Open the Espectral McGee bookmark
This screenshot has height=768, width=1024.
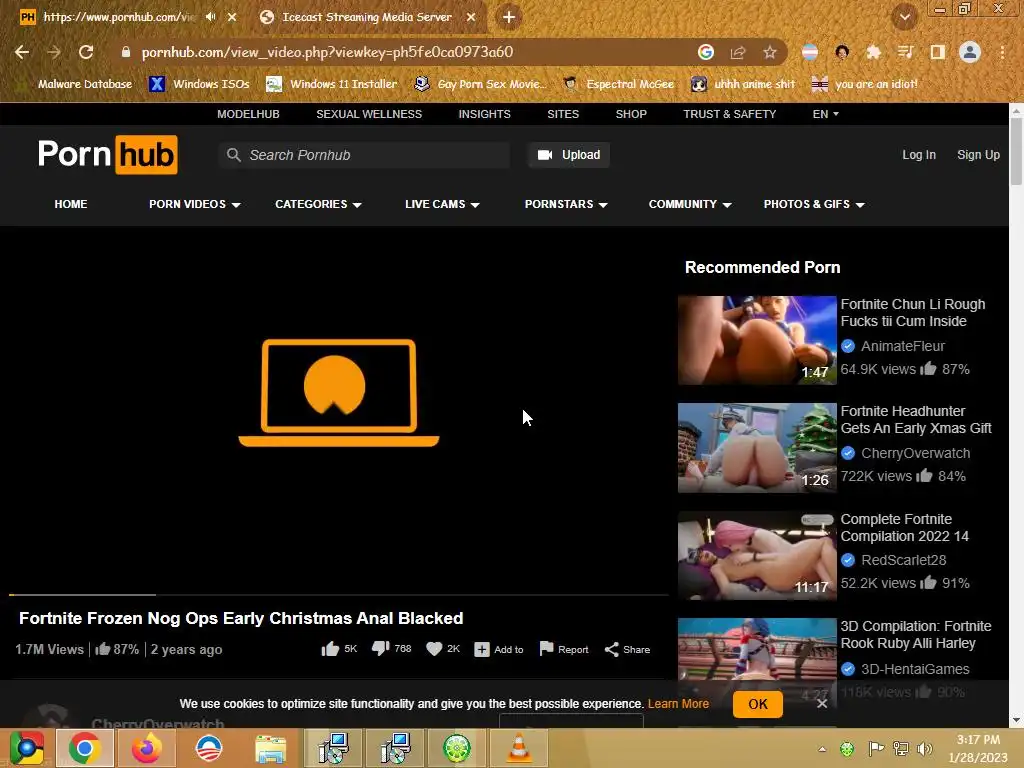pyautogui.click(x=618, y=84)
